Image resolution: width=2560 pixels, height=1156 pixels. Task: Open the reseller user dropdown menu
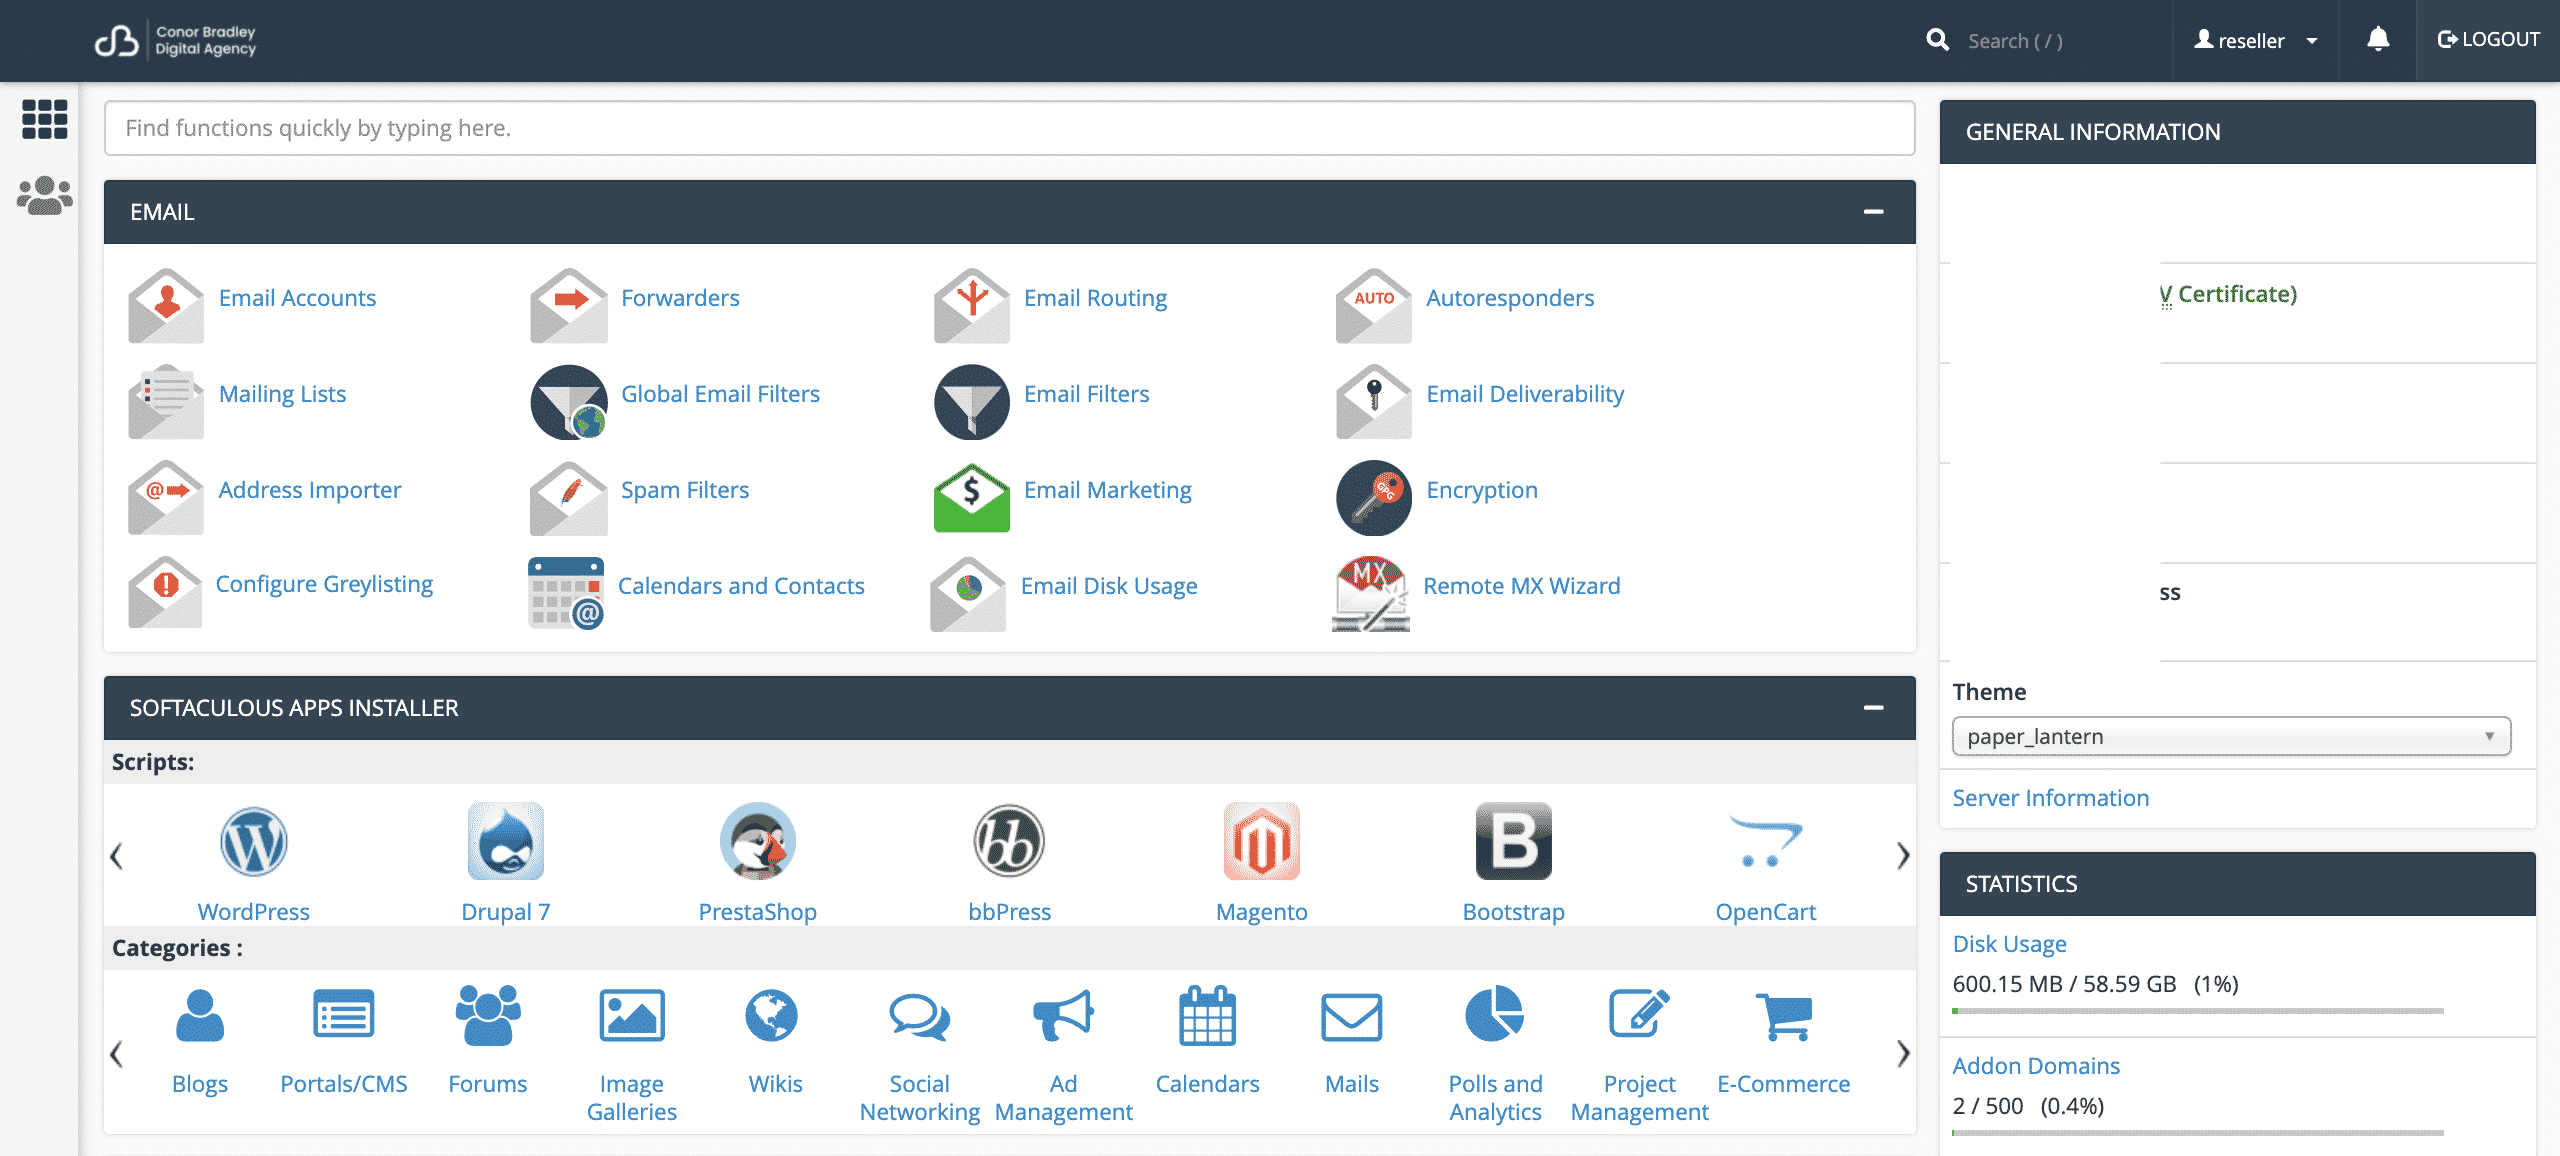tap(2256, 40)
